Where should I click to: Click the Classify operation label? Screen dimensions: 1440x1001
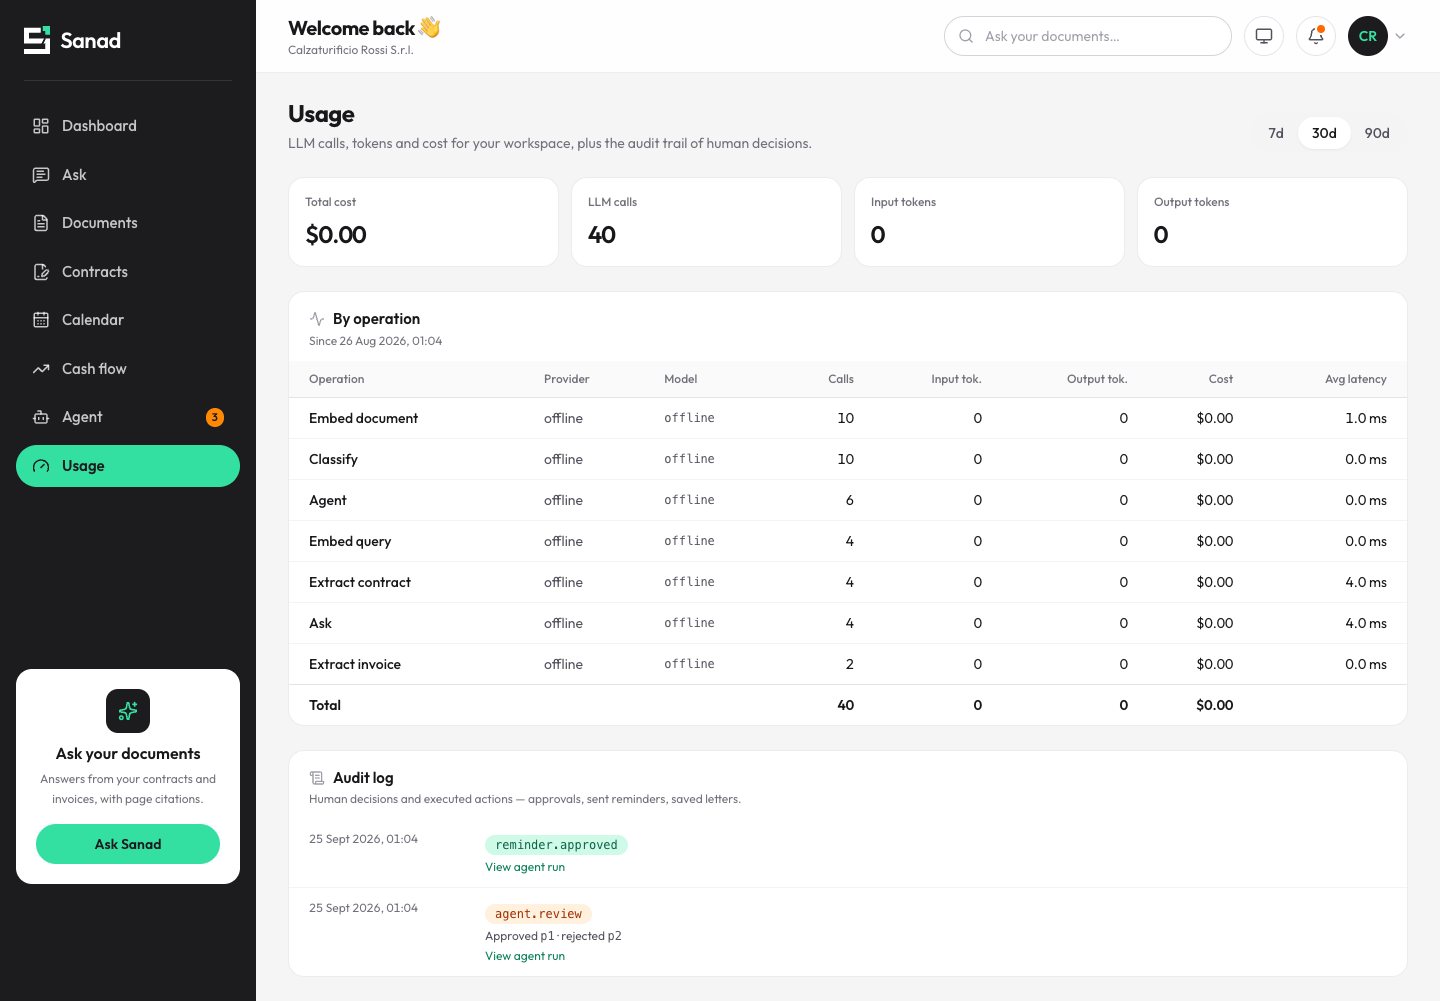click(x=333, y=459)
